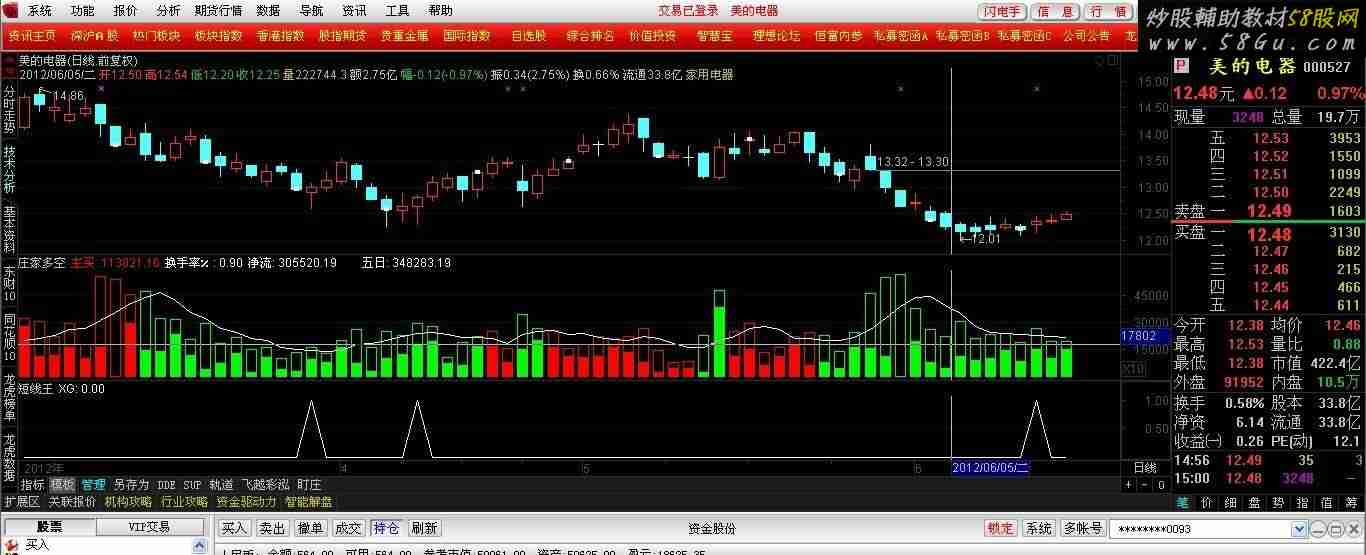The height and width of the screenshot is (555, 1366).
Task: Click the 卖出 button in trading bar
Action: (x=272, y=528)
